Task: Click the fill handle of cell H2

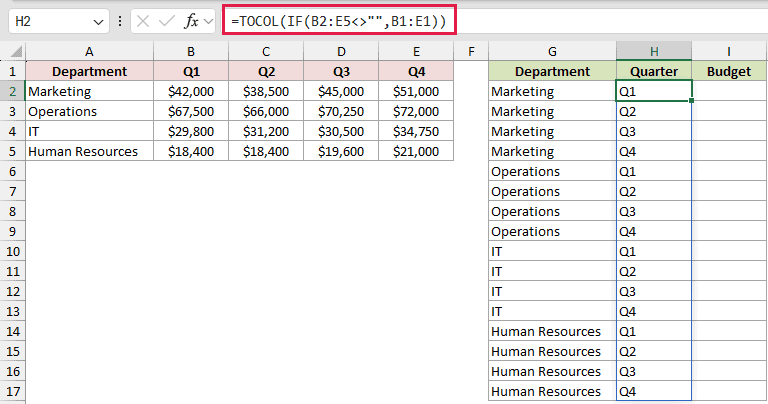Action: pyautogui.click(x=691, y=100)
